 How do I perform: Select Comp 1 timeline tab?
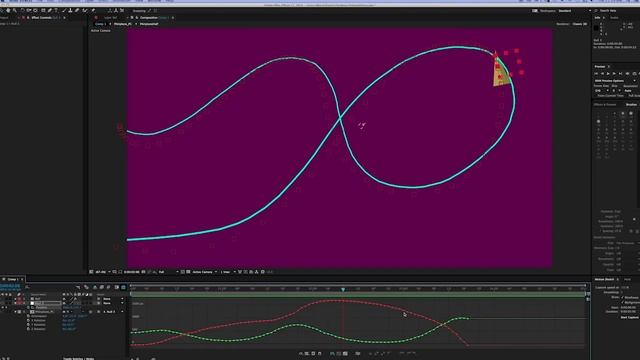[x=12, y=280]
